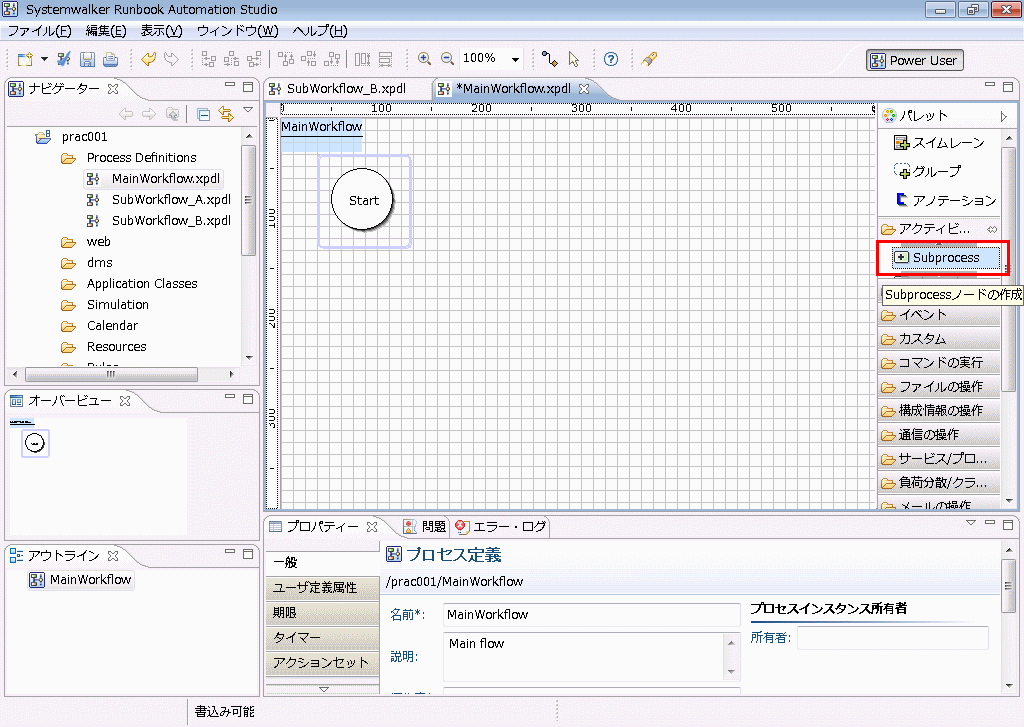Open the dms folder in navigator
This screenshot has width=1024, height=727.
click(x=99, y=263)
